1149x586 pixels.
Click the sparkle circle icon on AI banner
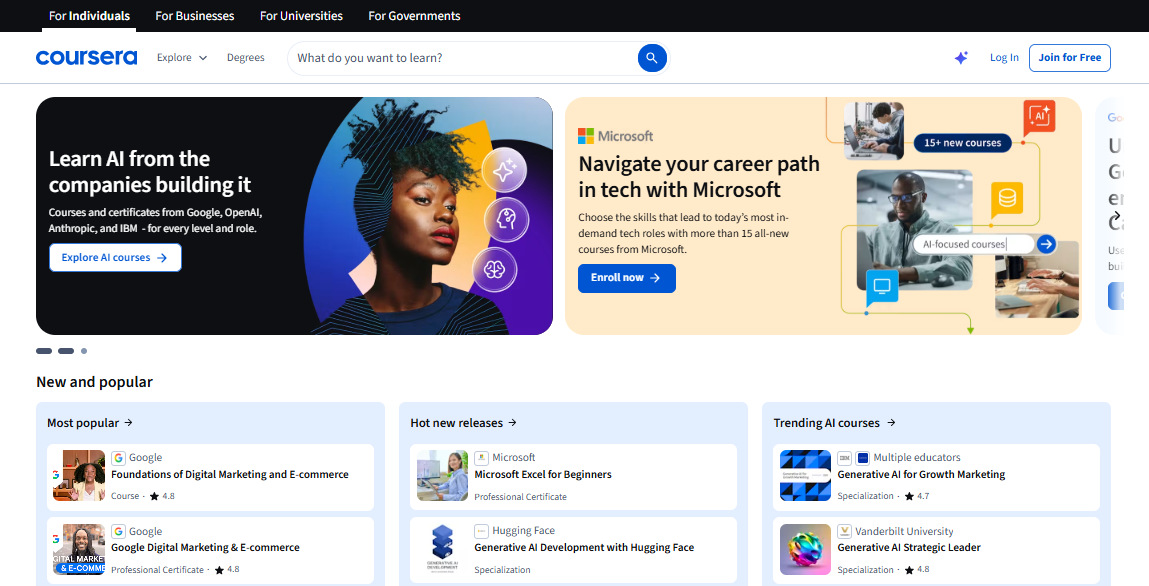tap(504, 170)
